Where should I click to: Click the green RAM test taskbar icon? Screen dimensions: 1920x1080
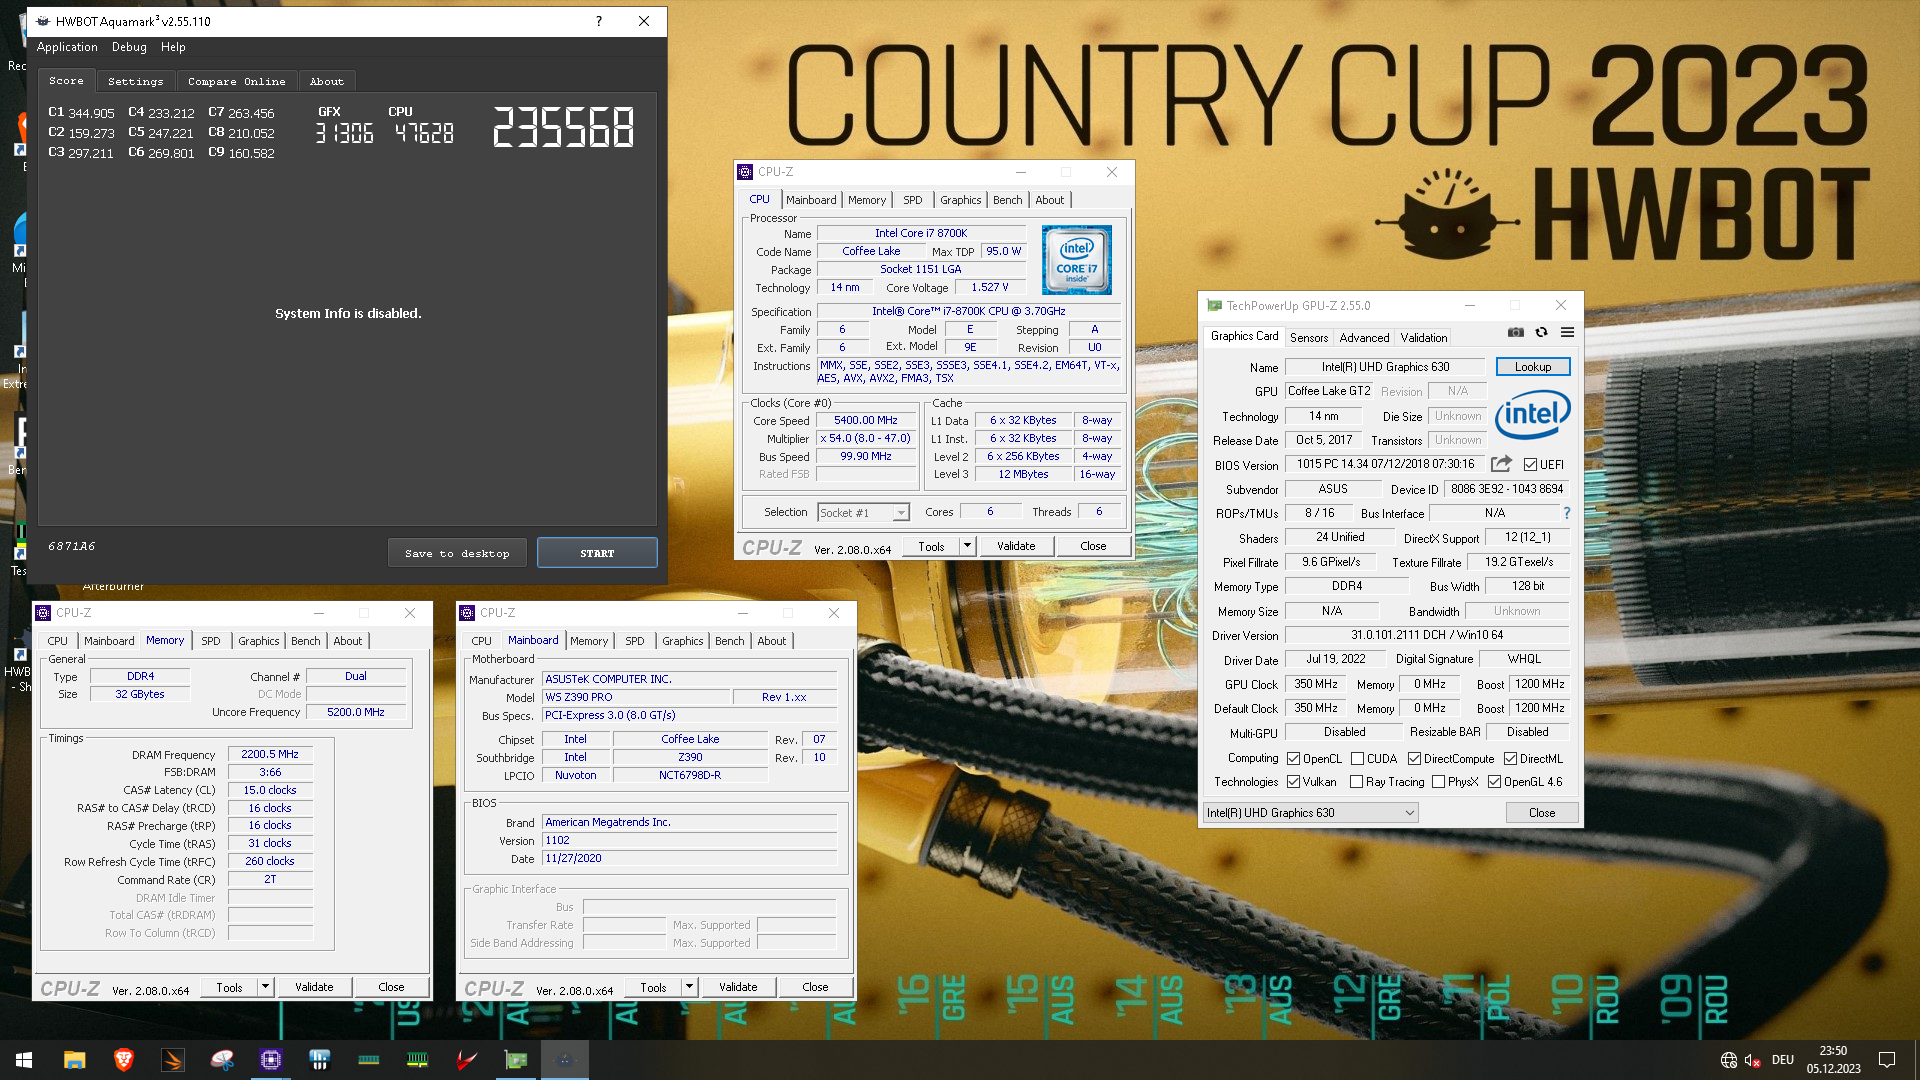[417, 1060]
